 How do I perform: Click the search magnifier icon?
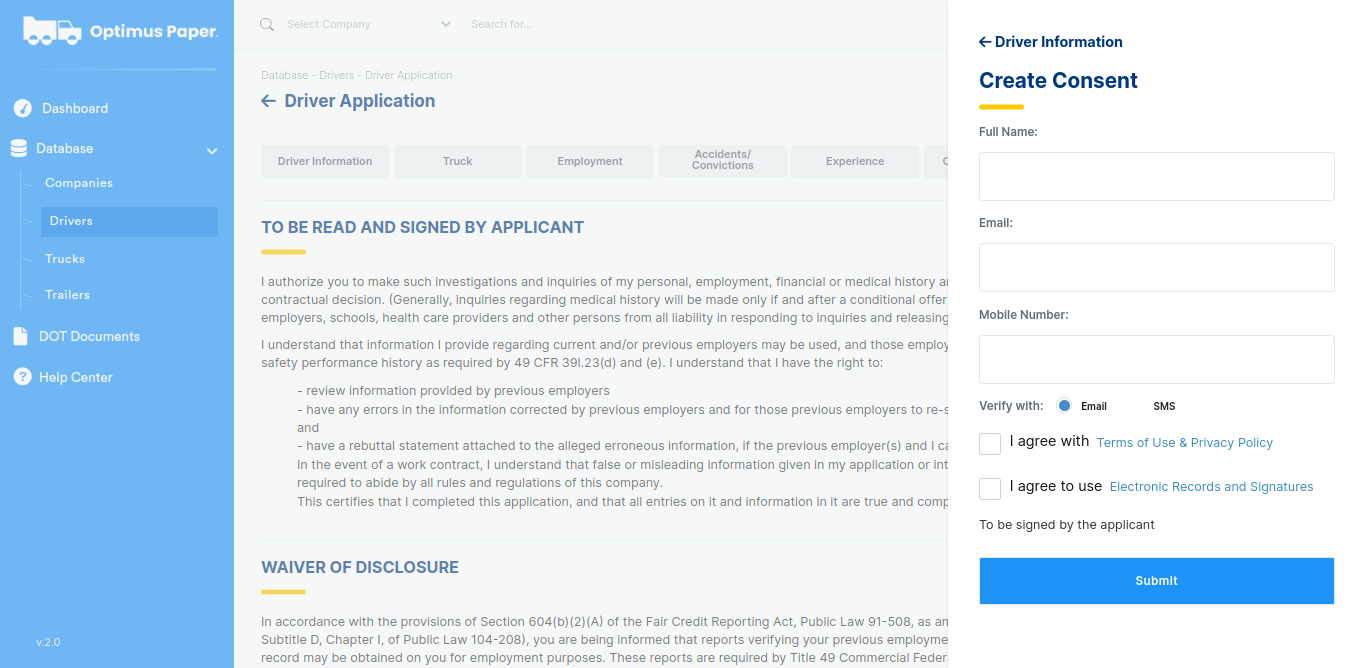pyautogui.click(x=267, y=24)
